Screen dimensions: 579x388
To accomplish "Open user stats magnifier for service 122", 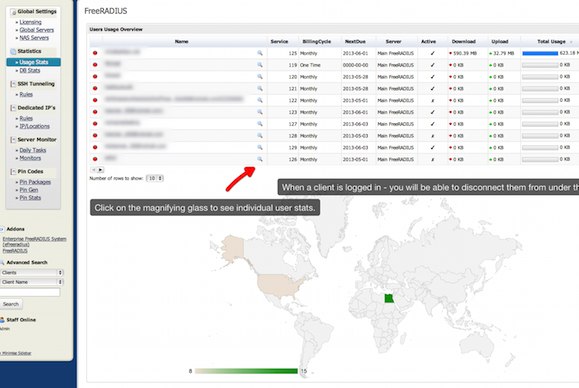I will [x=260, y=100].
